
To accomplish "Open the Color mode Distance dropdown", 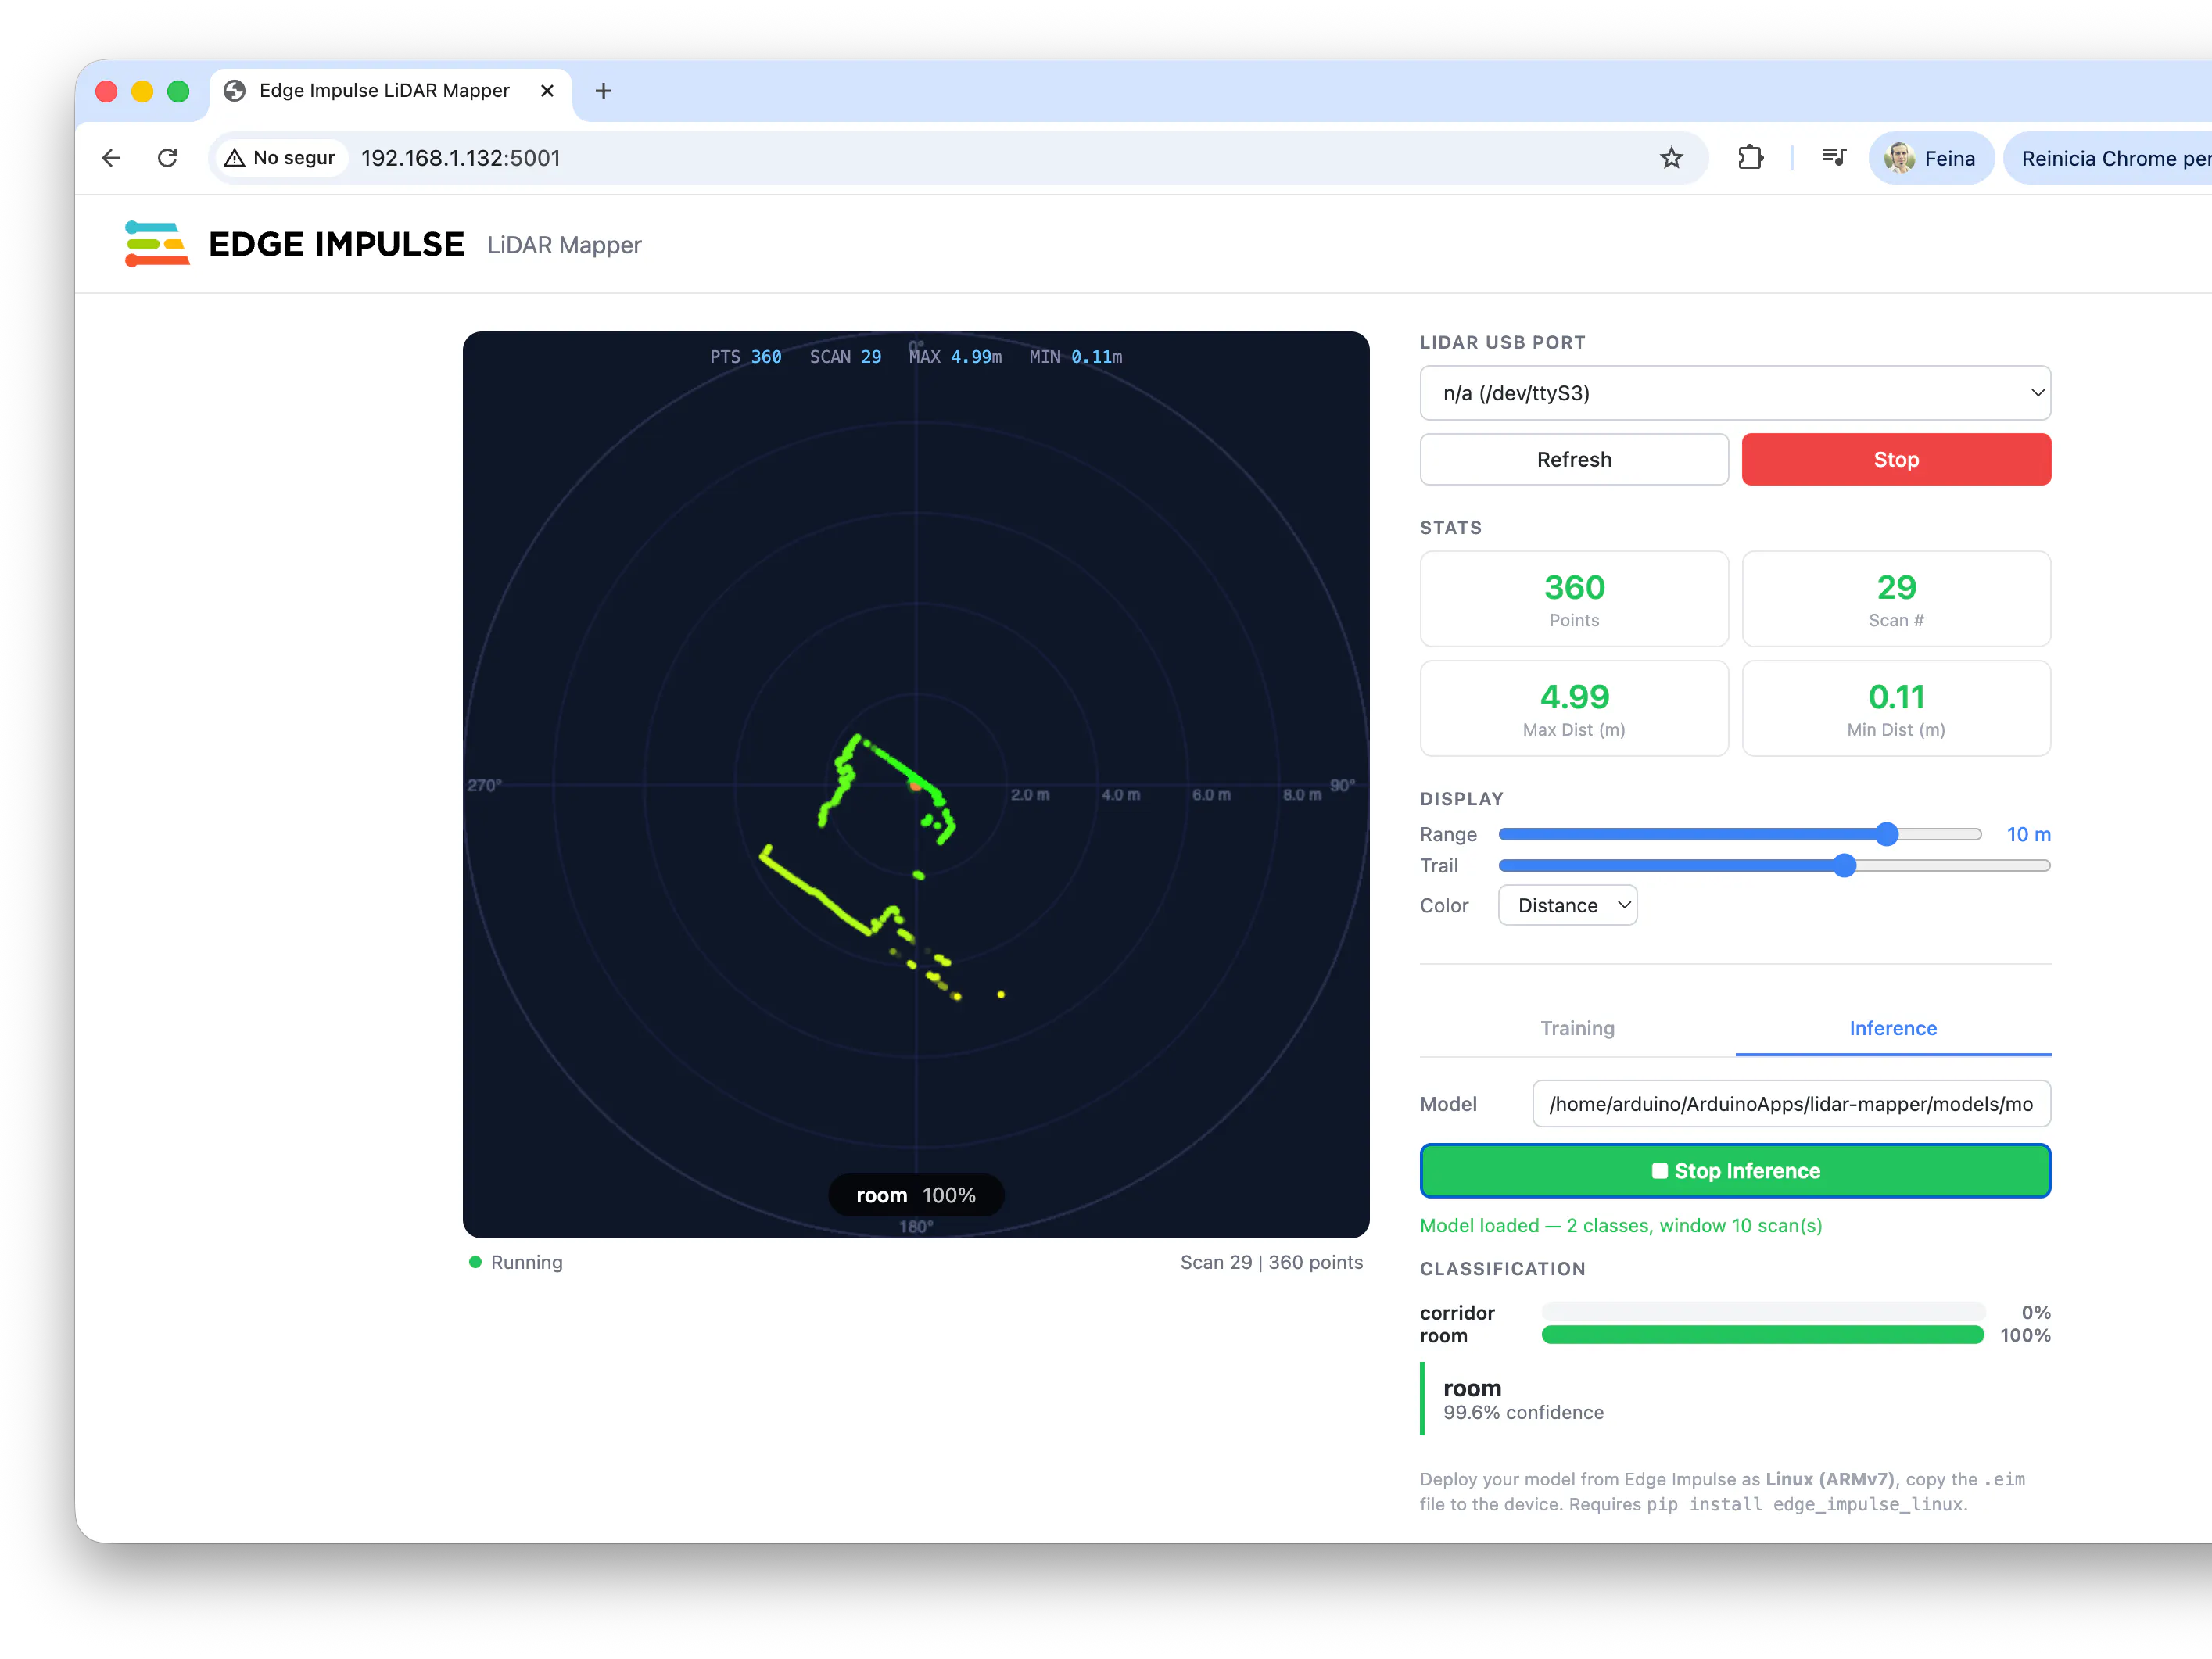I will (x=1567, y=905).
